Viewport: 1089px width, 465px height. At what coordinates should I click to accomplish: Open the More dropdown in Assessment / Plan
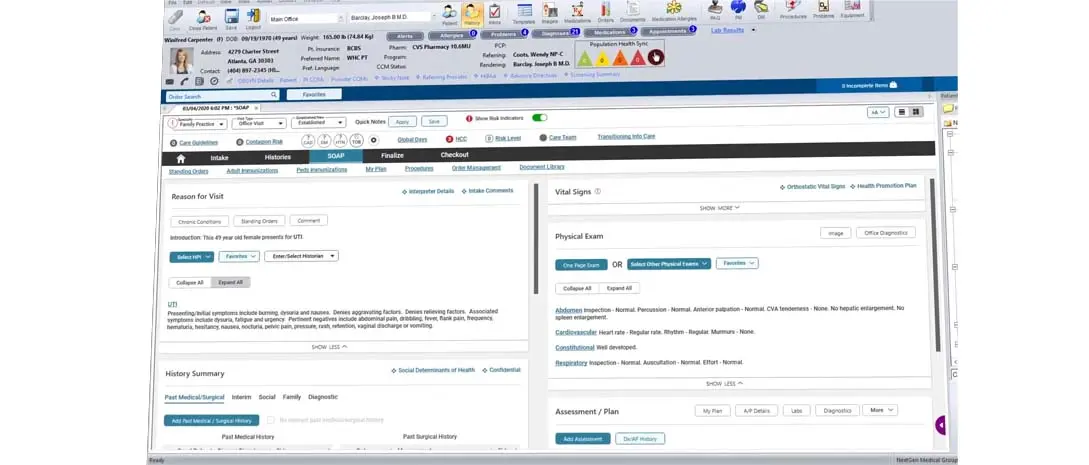[x=880, y=410]
